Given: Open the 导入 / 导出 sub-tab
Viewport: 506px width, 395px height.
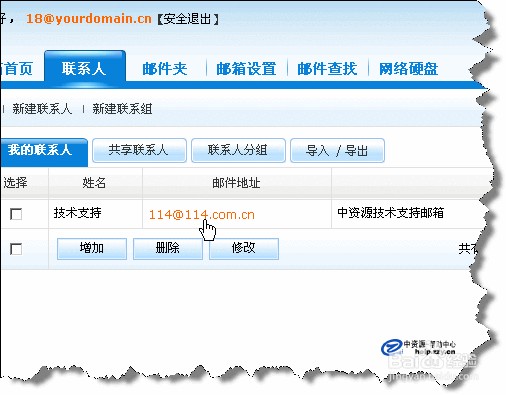Looking at the screenshot, I should point(337,151).
